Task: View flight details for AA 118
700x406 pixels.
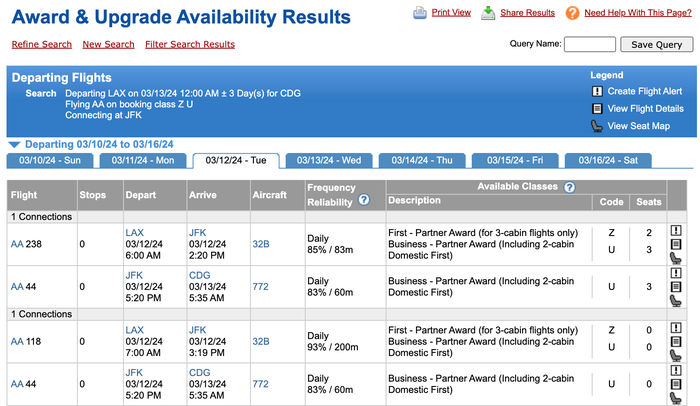Action: tap(676, 342)
